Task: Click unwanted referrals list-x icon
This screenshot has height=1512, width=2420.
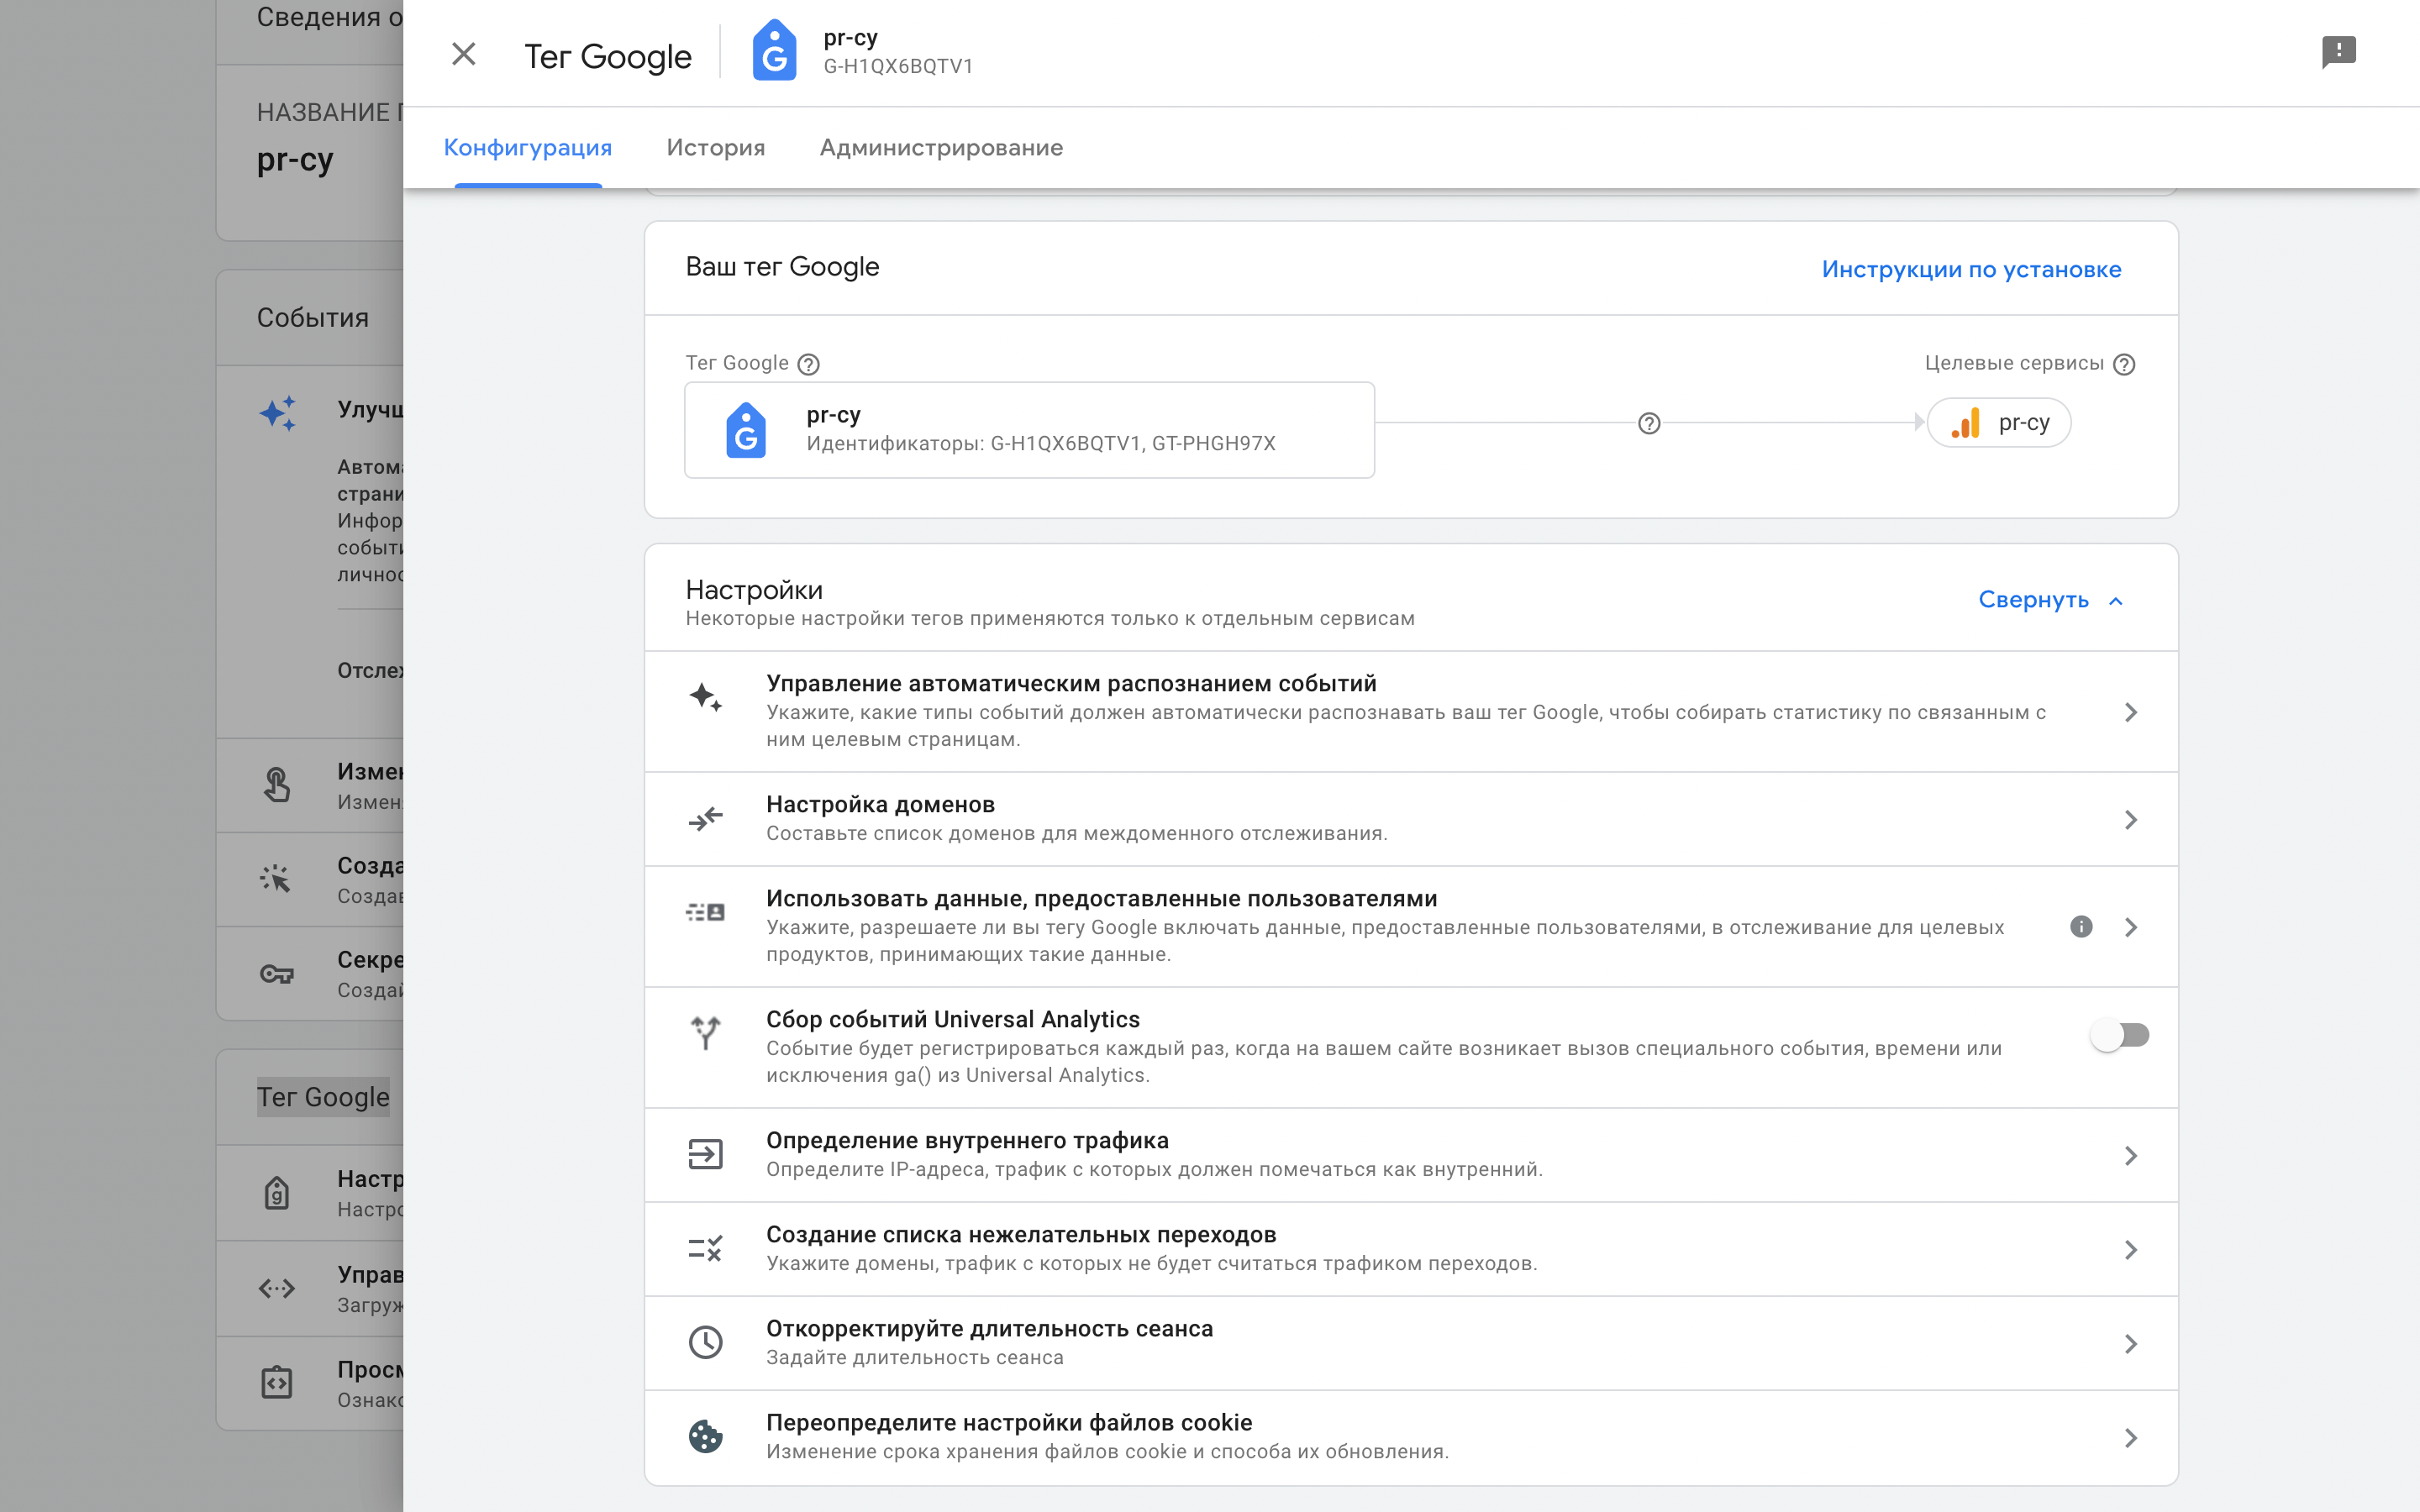Action: click(705, 1248)
